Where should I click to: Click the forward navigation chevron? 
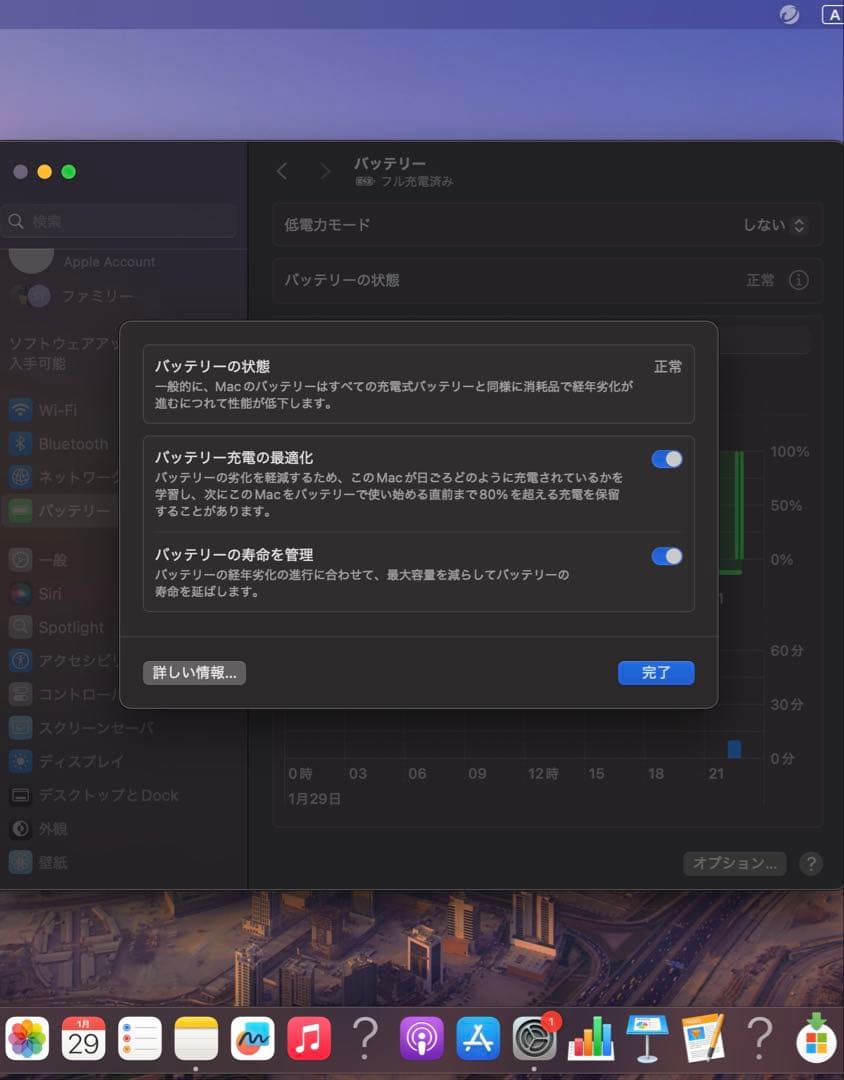click(x=325, y=171)
